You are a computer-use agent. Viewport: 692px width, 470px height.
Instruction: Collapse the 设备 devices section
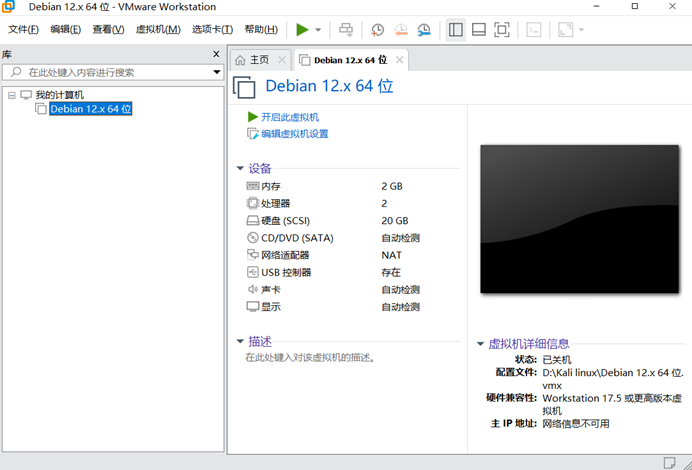coord(240,168)
